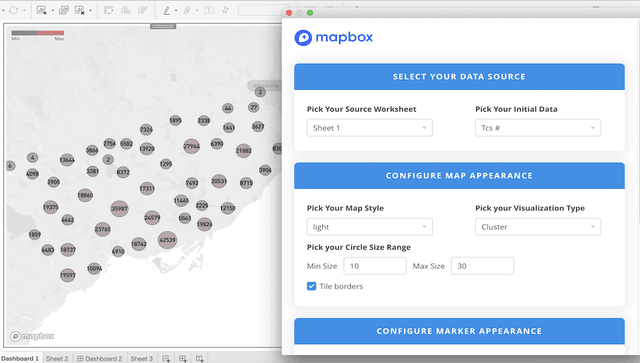640x363 pixels.
Task: Click the New Worksheet toolbar icon
Action: tap(41, 10)
